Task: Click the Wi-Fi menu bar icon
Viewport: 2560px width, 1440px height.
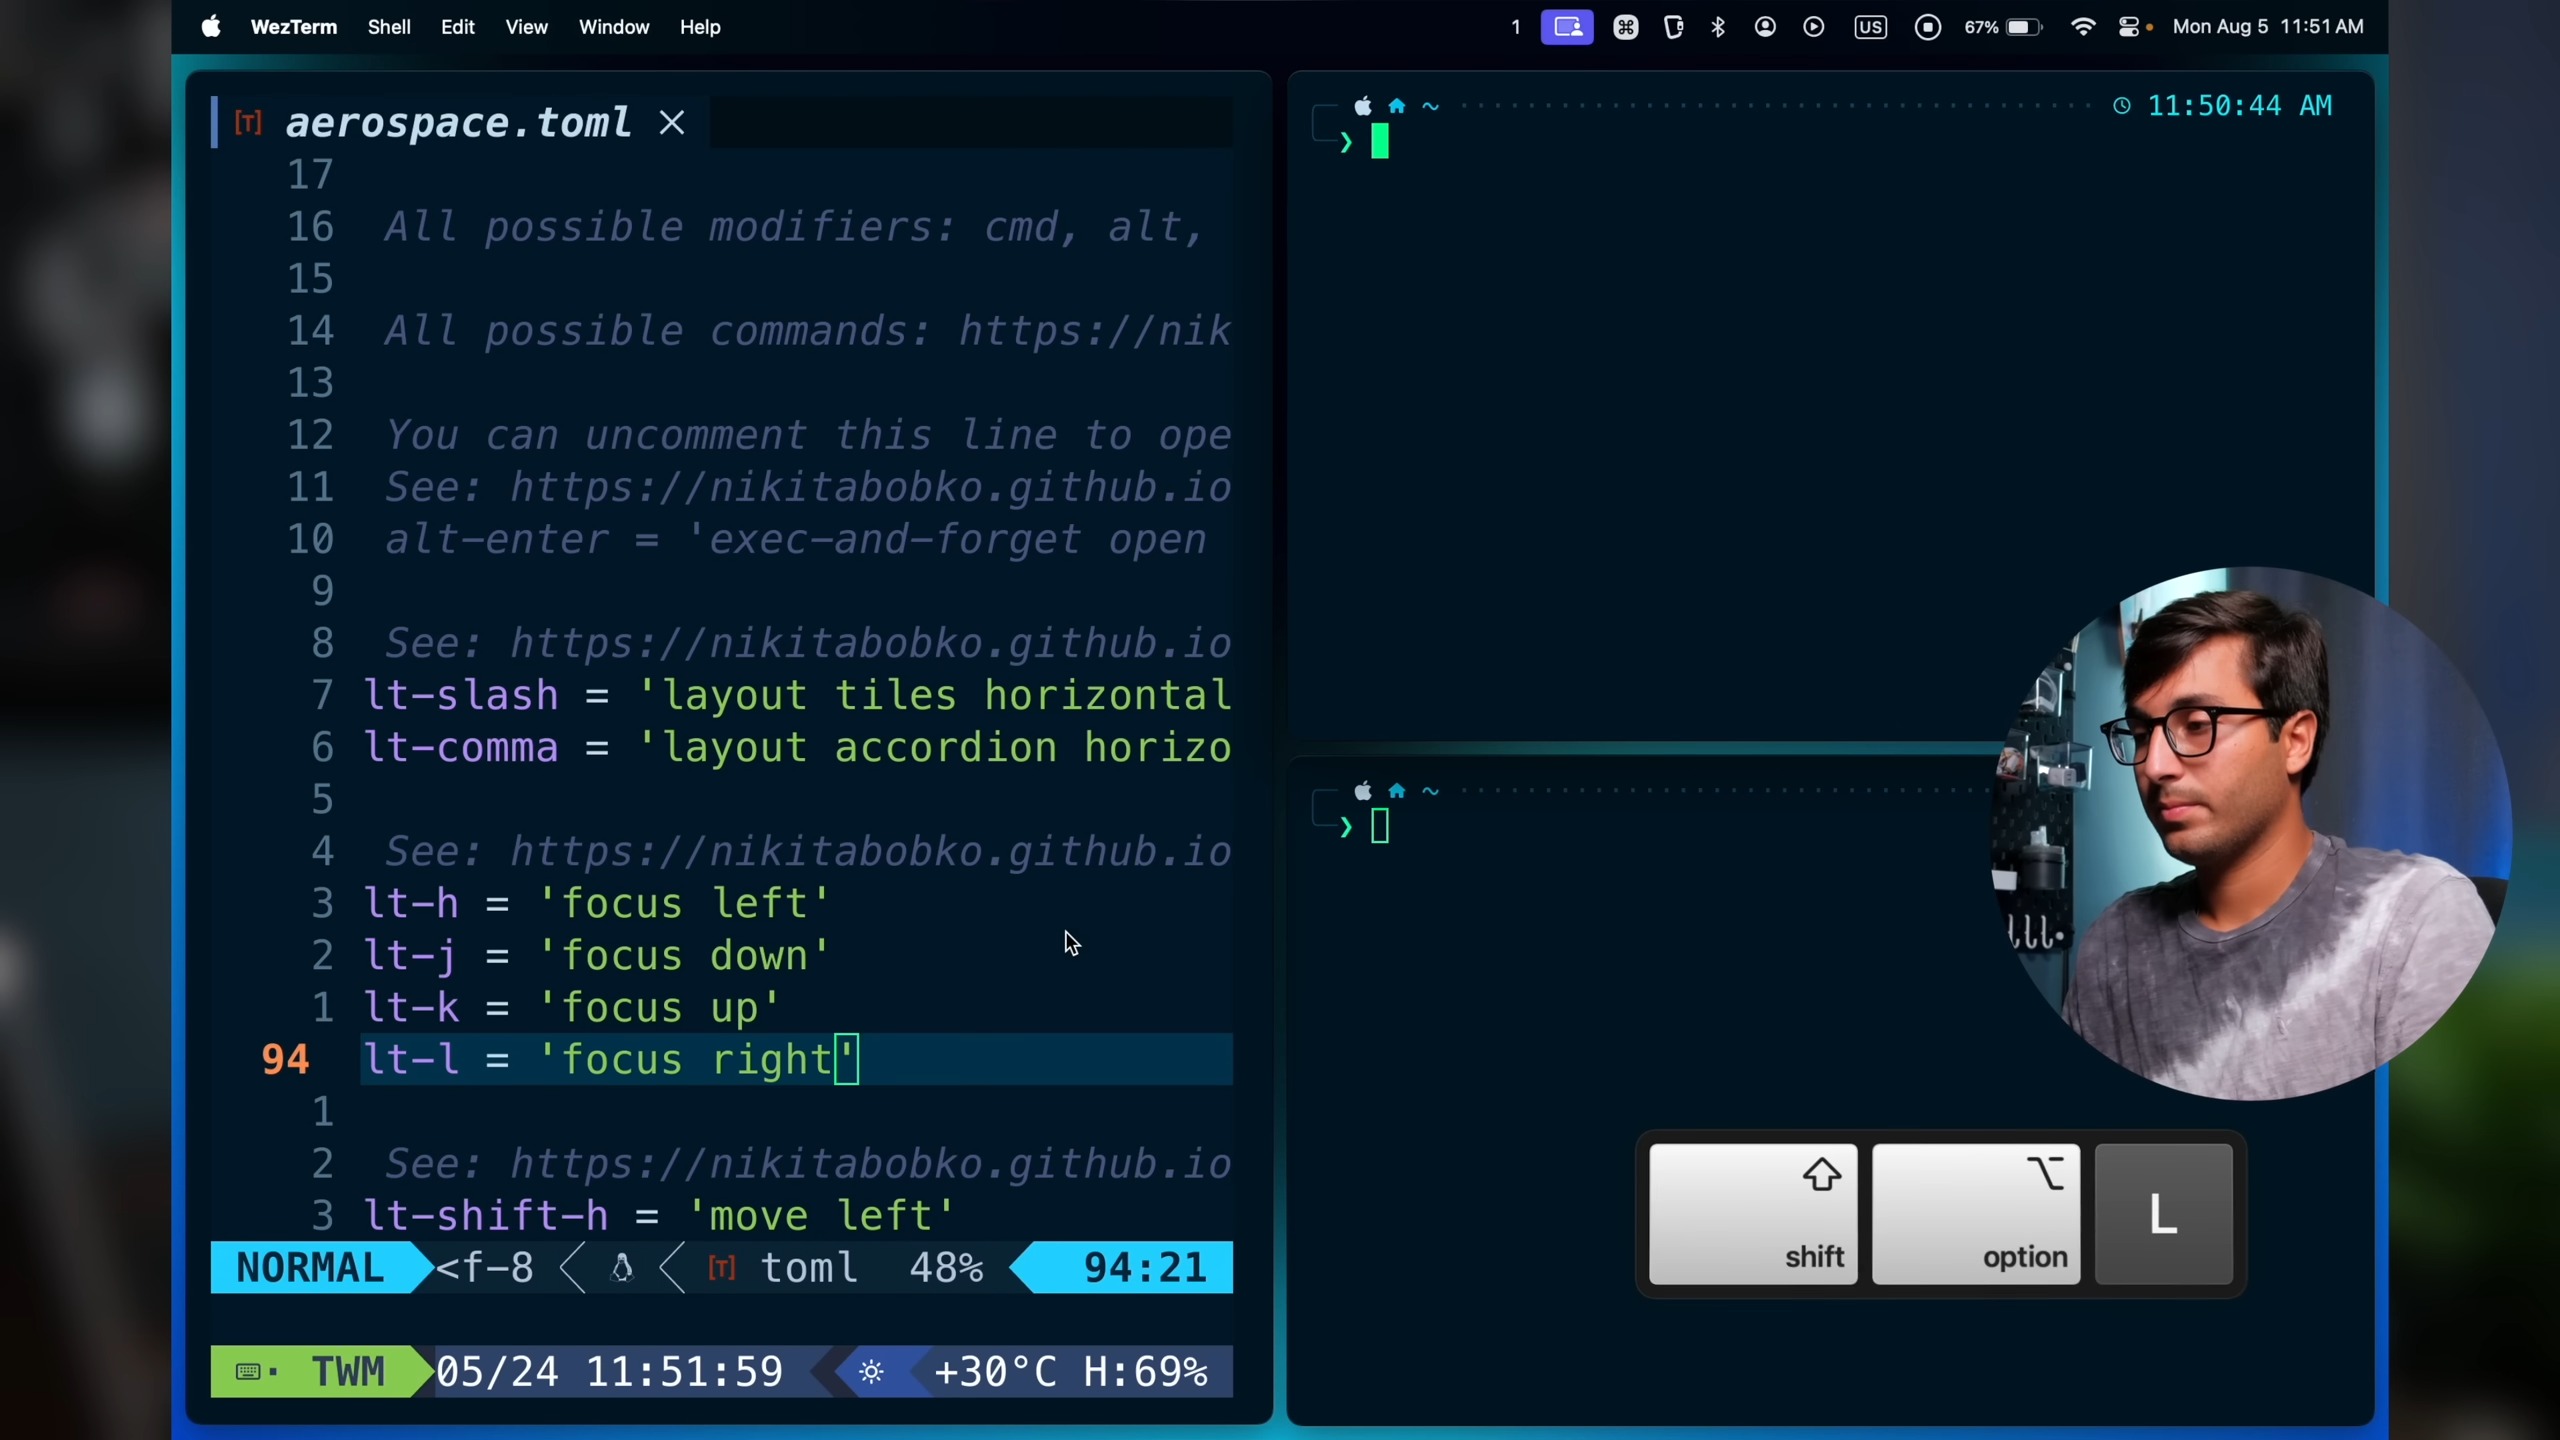Action: (2082, 27)
